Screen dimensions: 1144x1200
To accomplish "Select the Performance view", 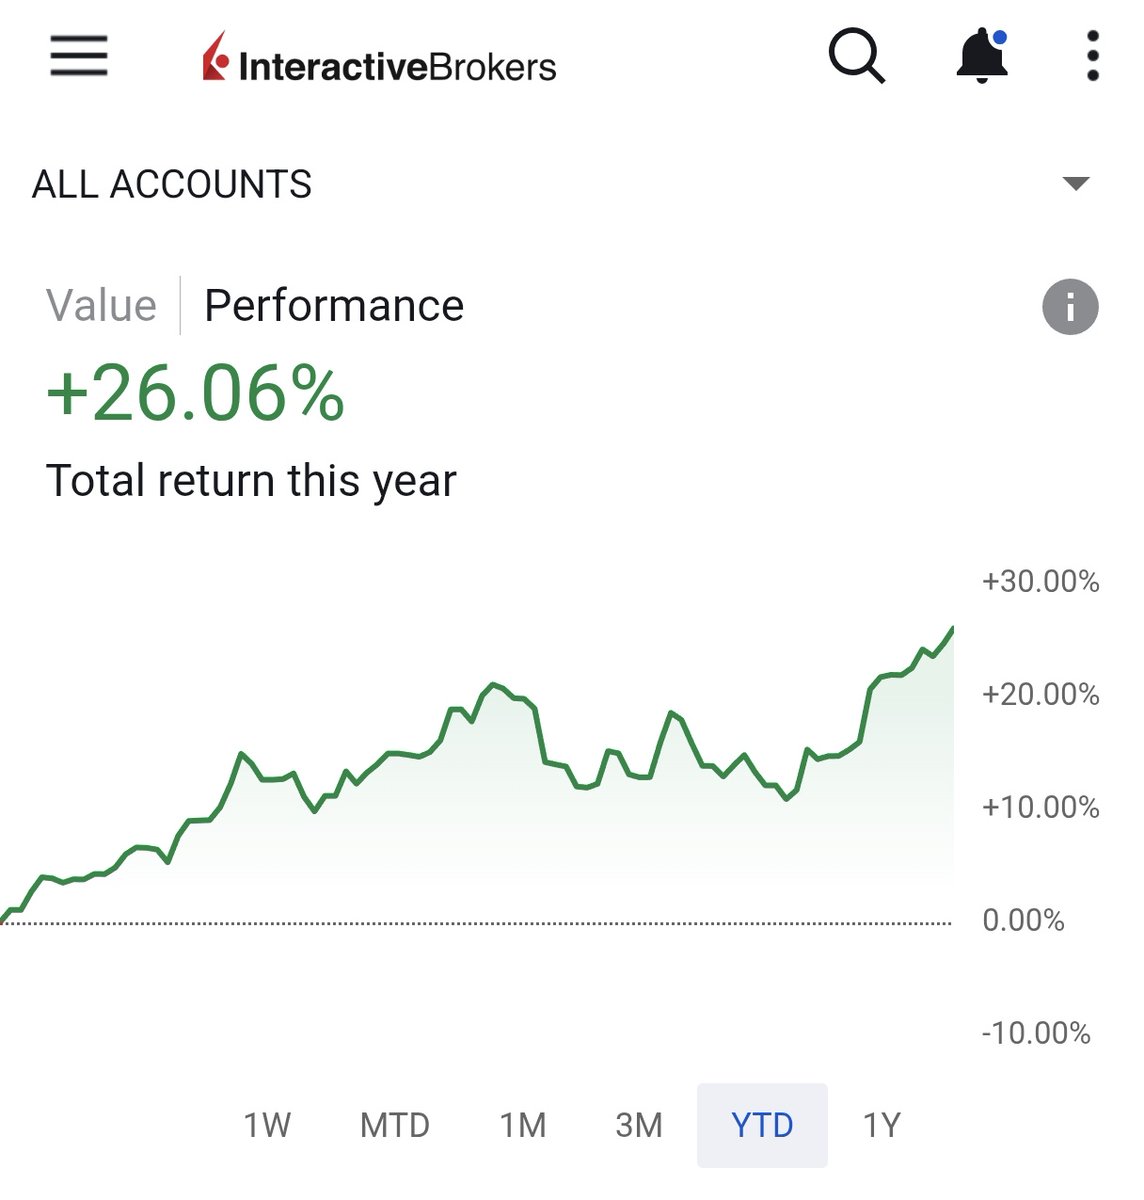I will point(334,306).
